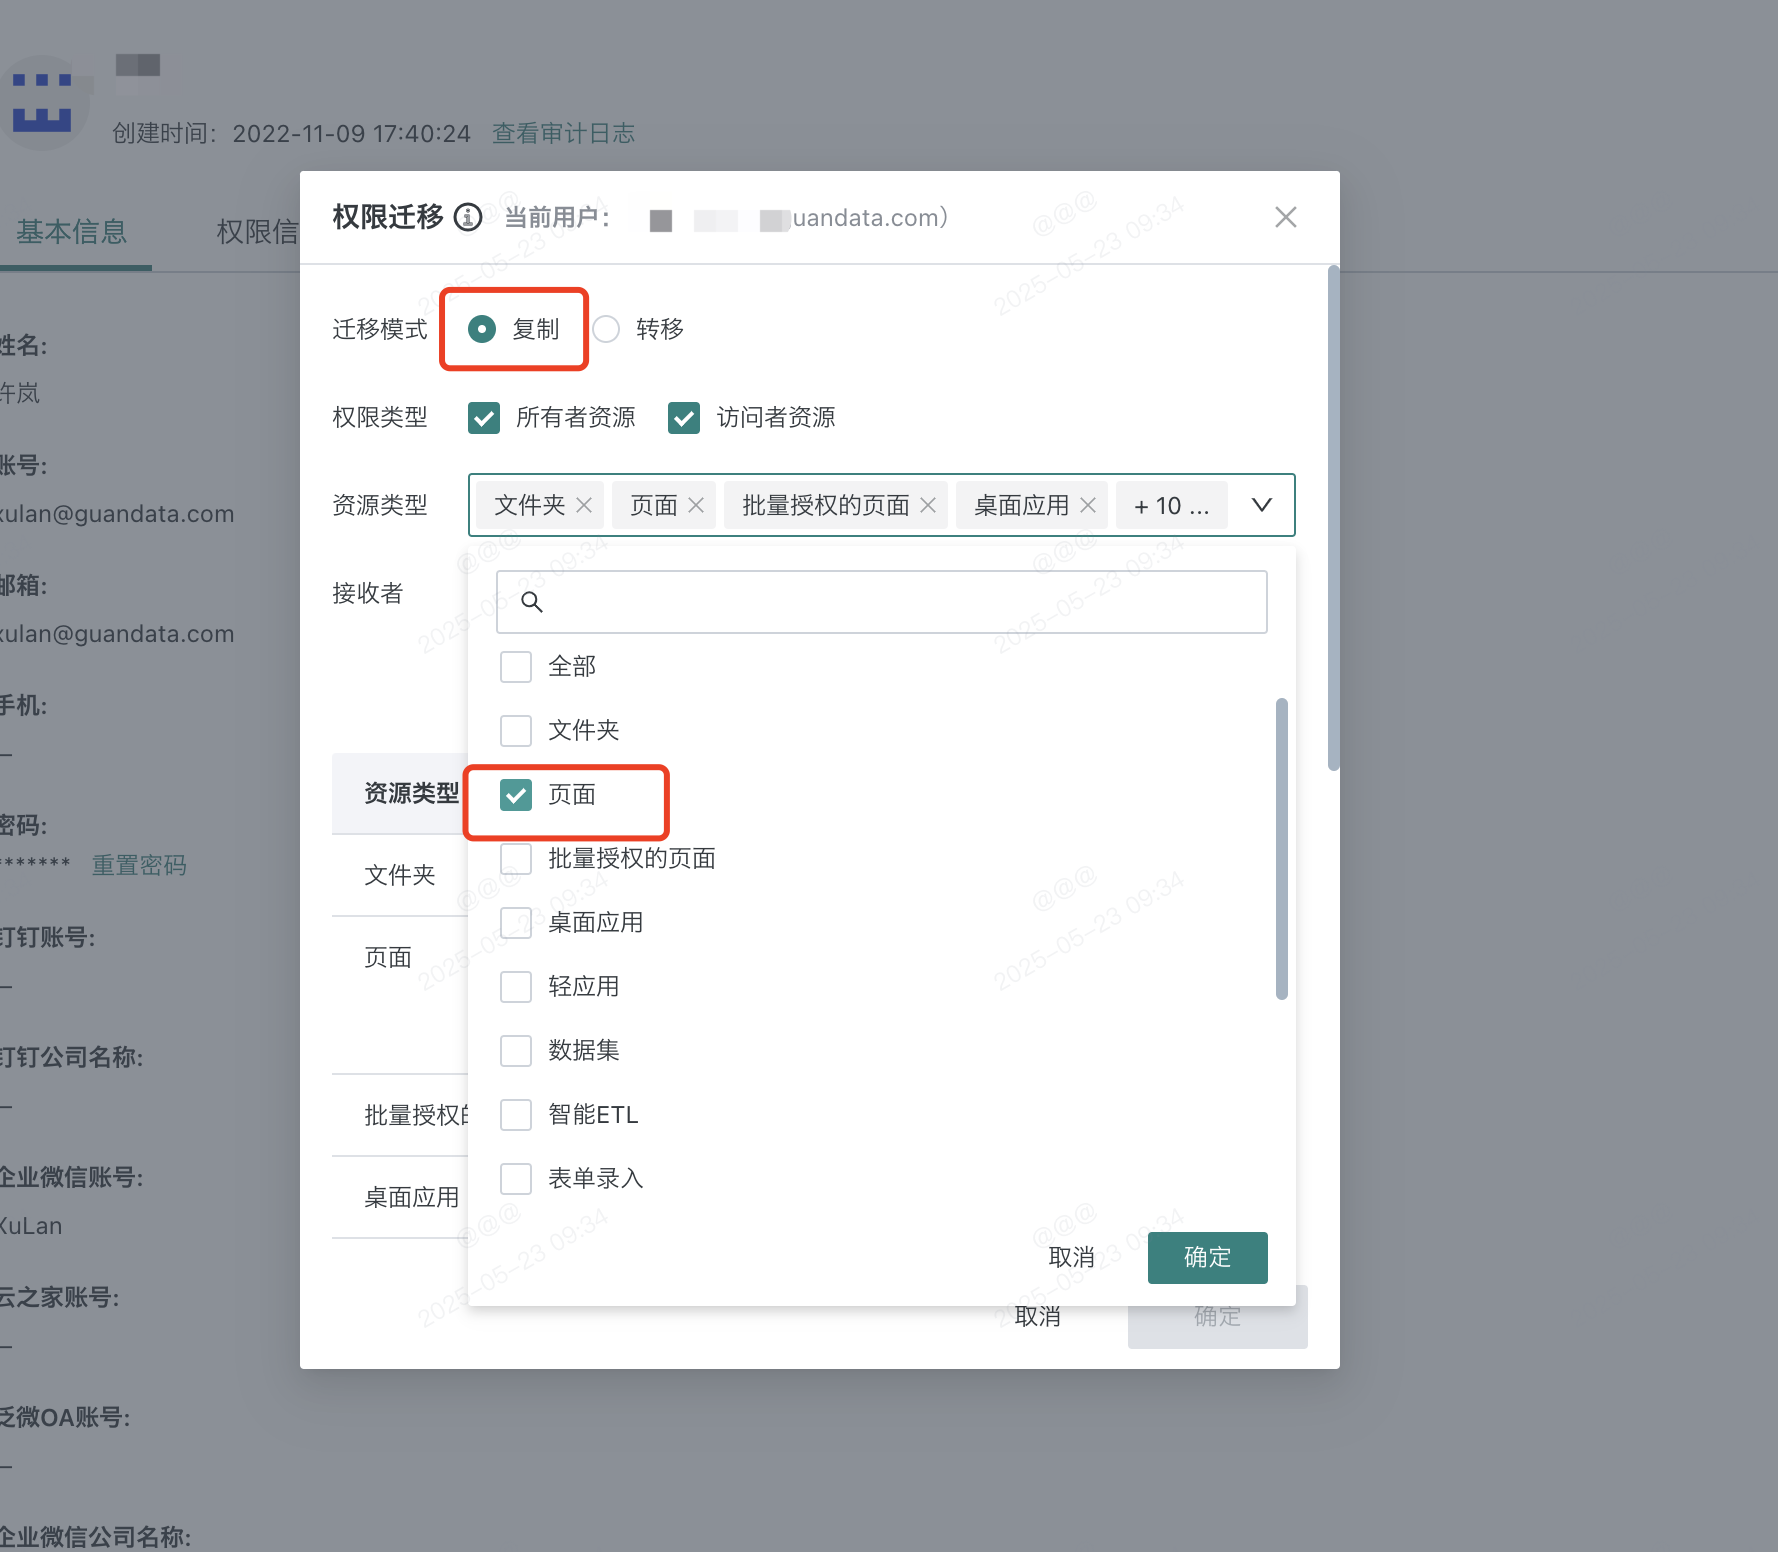
Task: Check the 文件夹 option in dropdown list
Action: click(516, 731)
